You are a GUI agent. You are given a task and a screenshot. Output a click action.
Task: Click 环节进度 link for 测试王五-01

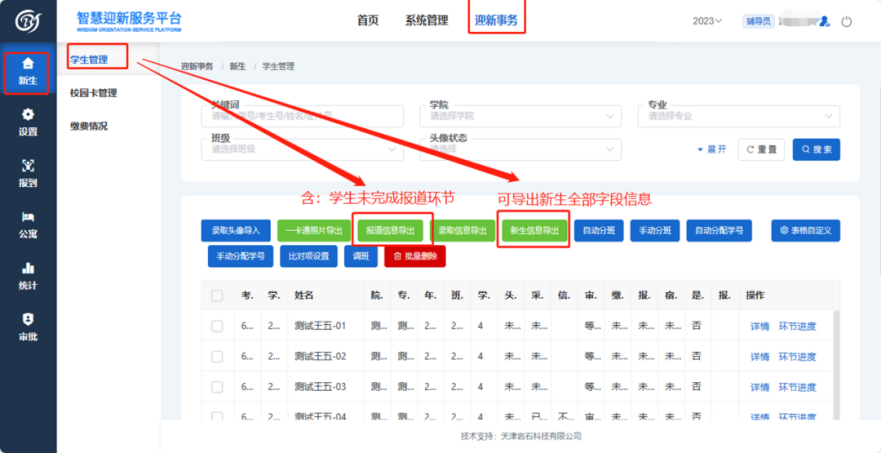797,326
